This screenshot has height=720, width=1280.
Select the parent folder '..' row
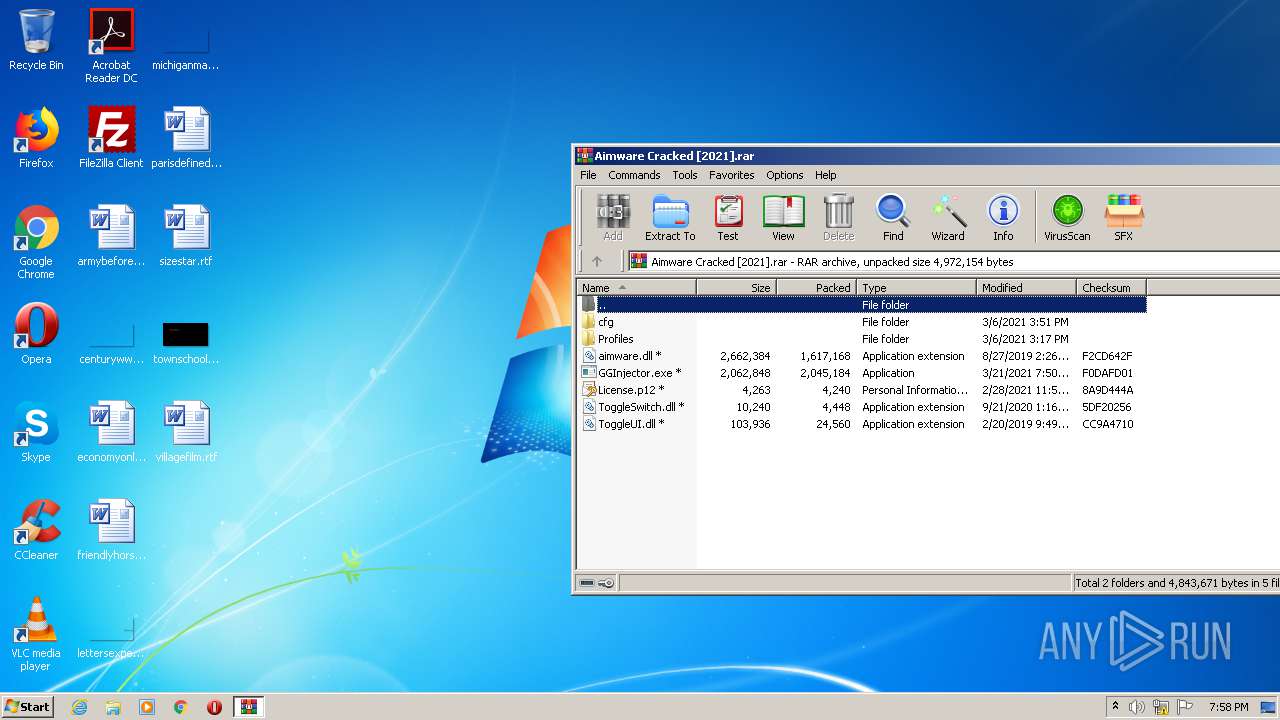862,305
